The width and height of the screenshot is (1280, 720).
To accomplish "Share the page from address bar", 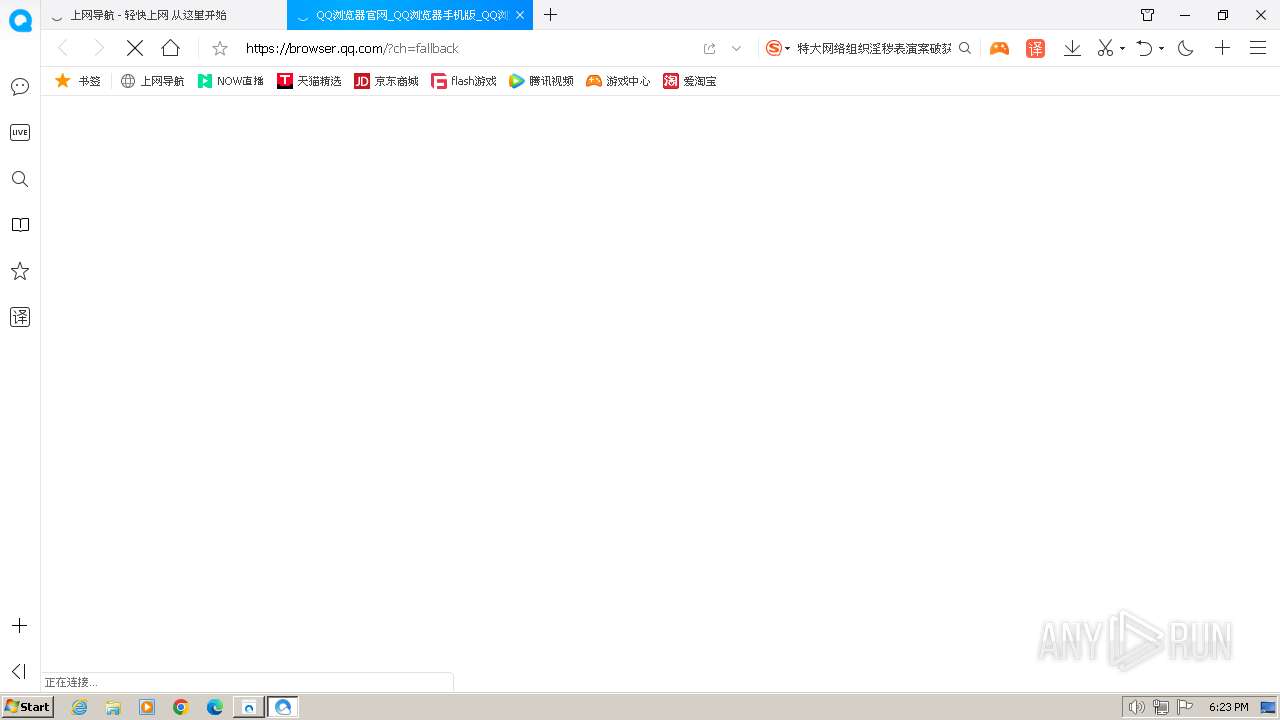I will click(709, 48).
